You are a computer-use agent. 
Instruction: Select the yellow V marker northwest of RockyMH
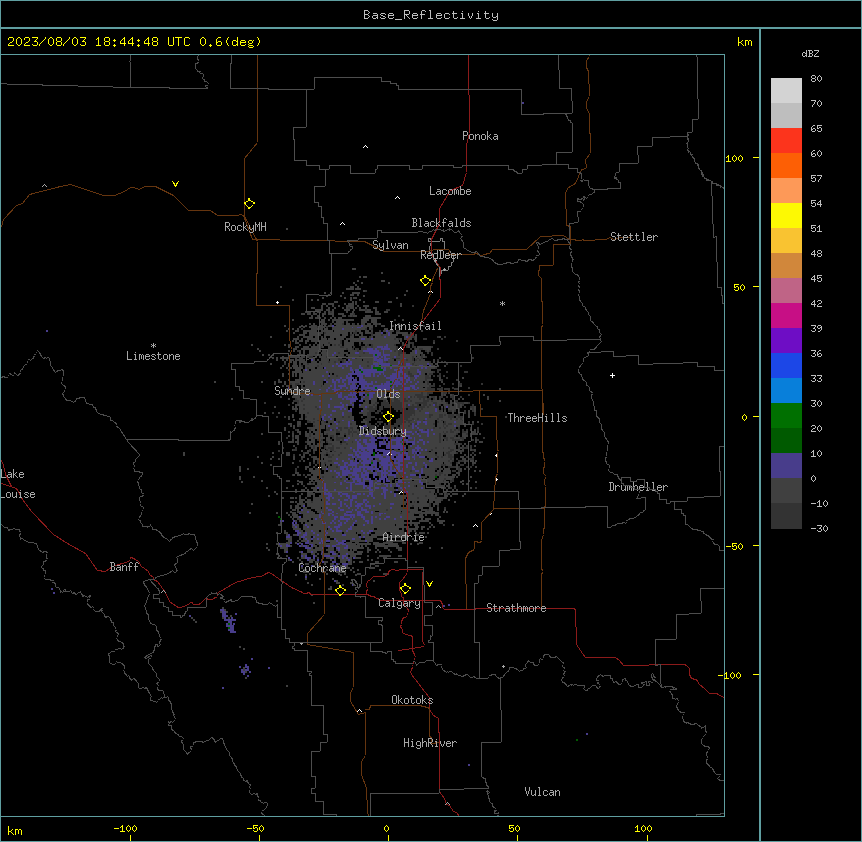tap(175, 184)
